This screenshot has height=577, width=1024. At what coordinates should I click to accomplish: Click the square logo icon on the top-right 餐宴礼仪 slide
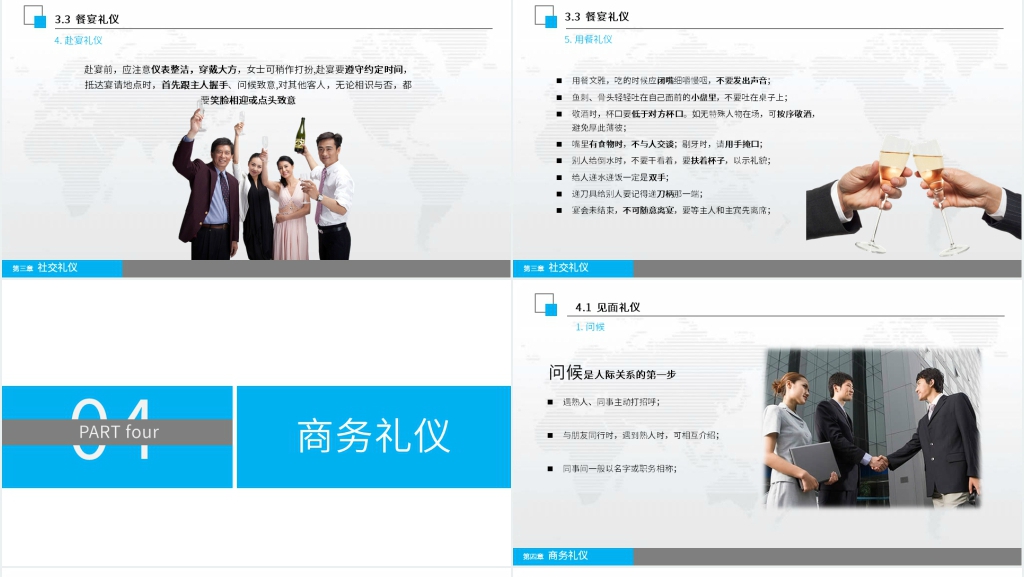[546, 18]
